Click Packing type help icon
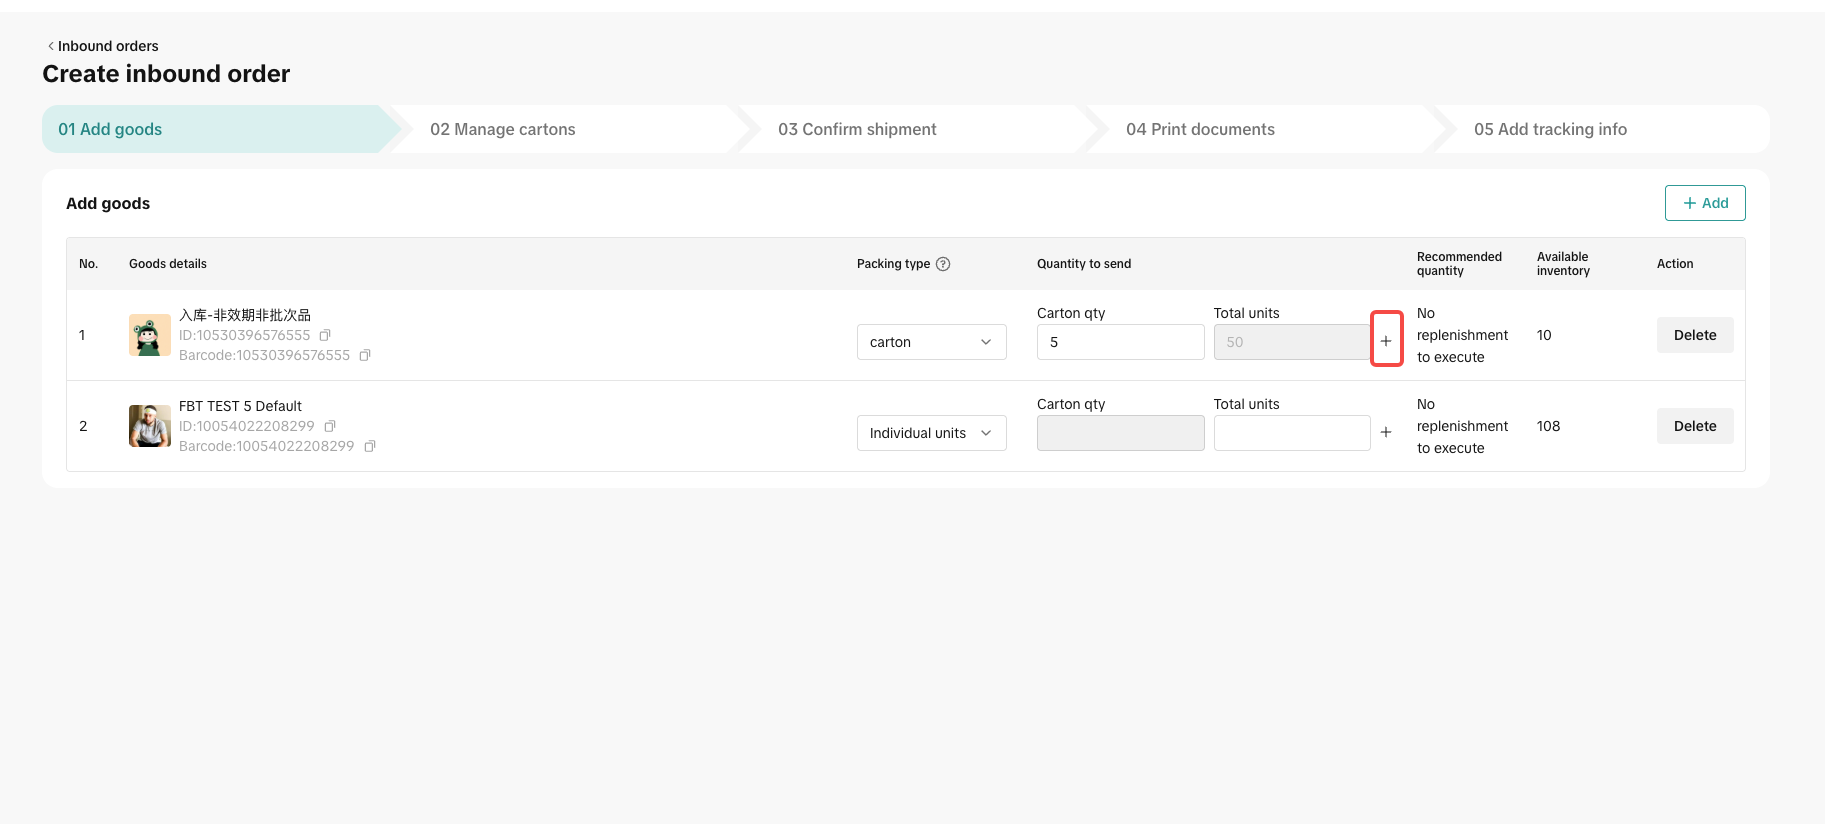The image size is (1825, 824). pos(942,264)
